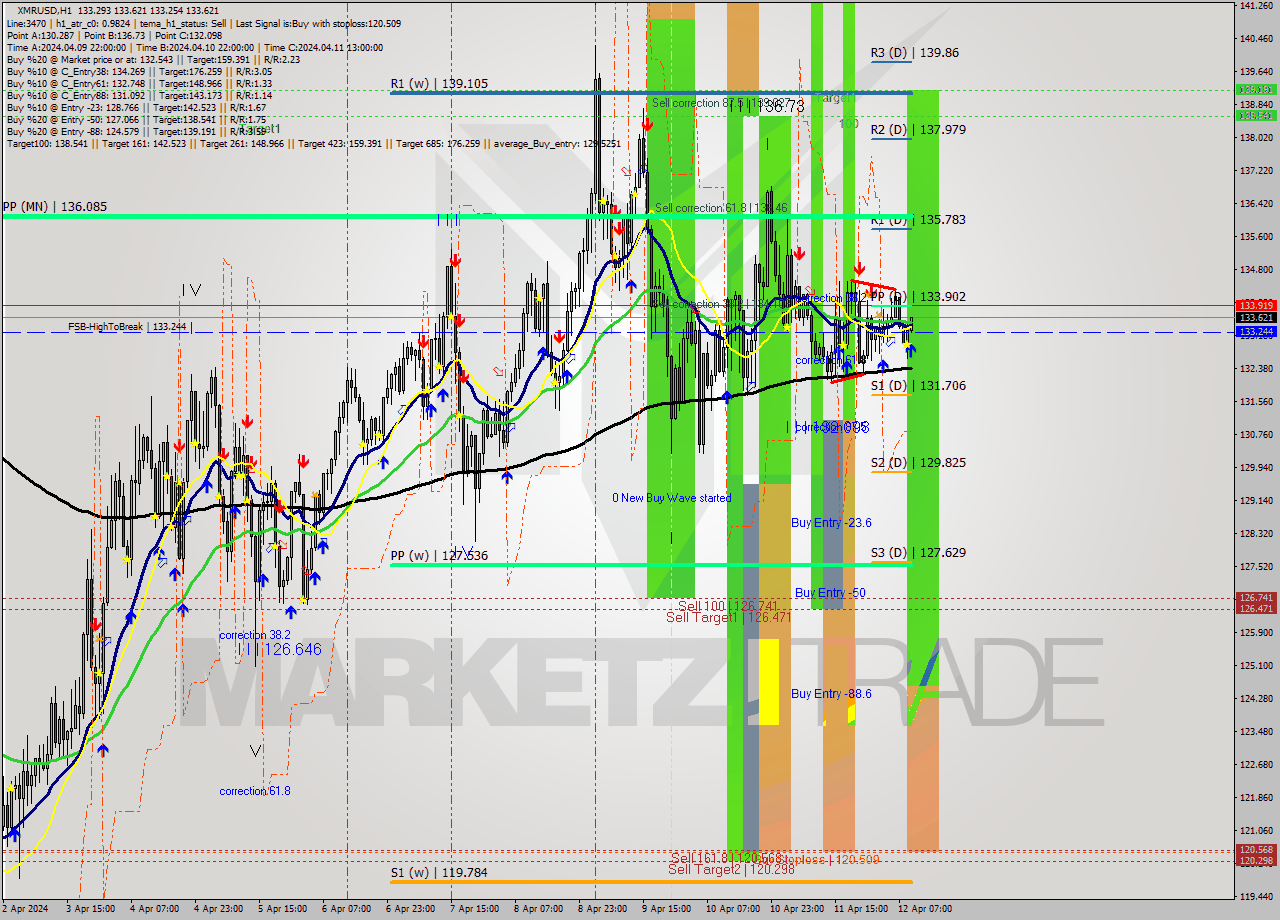This screenshot has height=920, width=1280.
Task: Click the 'FSB-HighToBreak | 133.244' label
Action: tap(127, 327)
